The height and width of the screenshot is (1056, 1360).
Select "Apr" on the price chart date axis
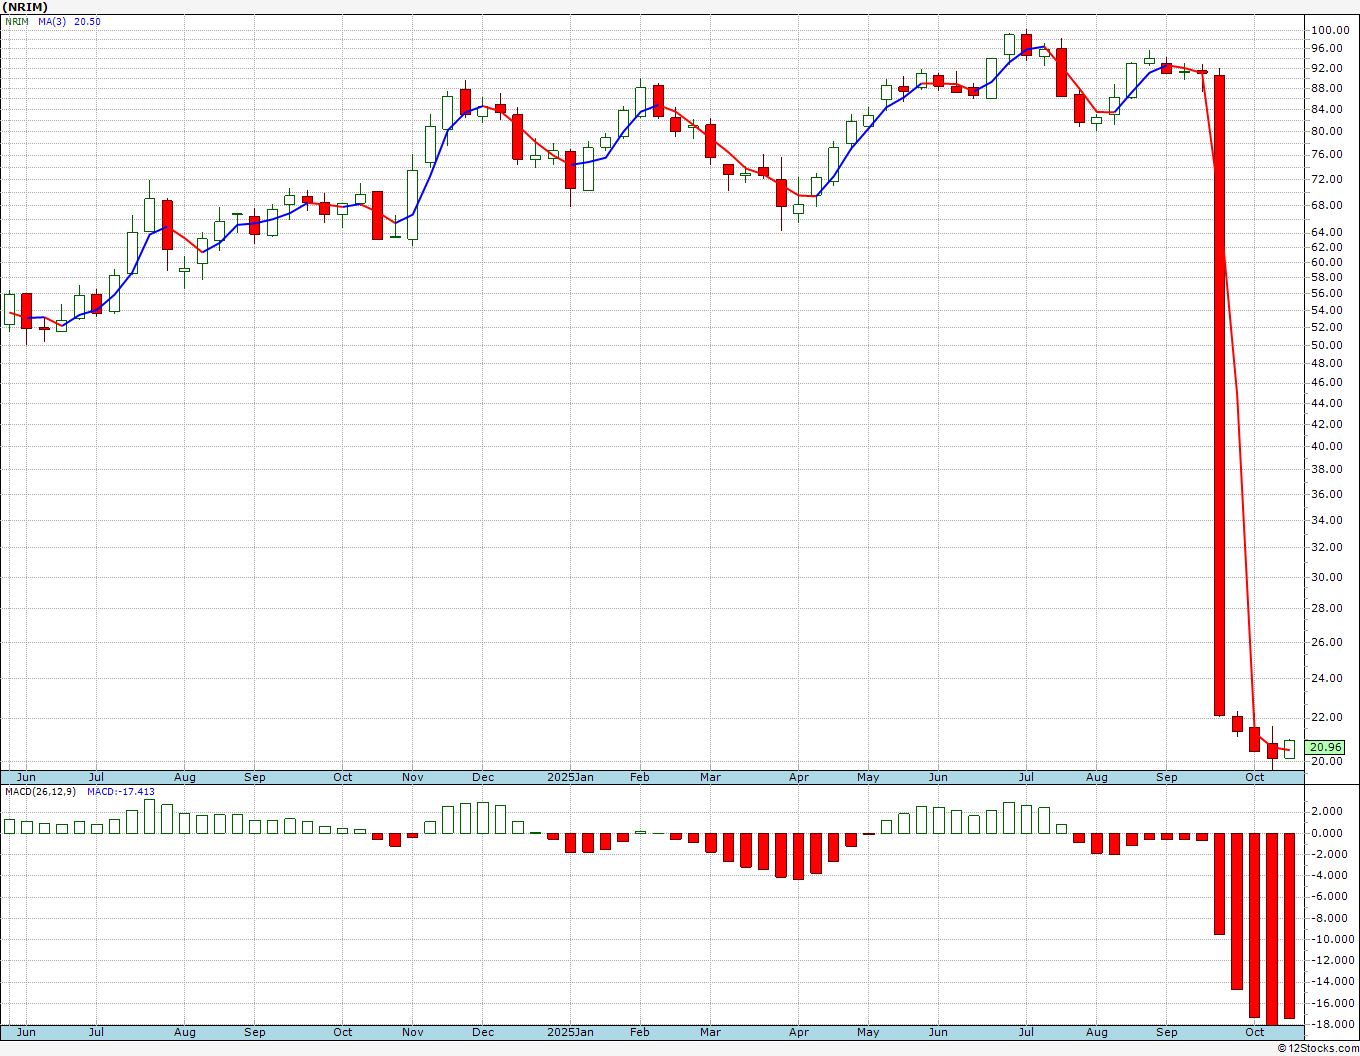pos(799,777)
